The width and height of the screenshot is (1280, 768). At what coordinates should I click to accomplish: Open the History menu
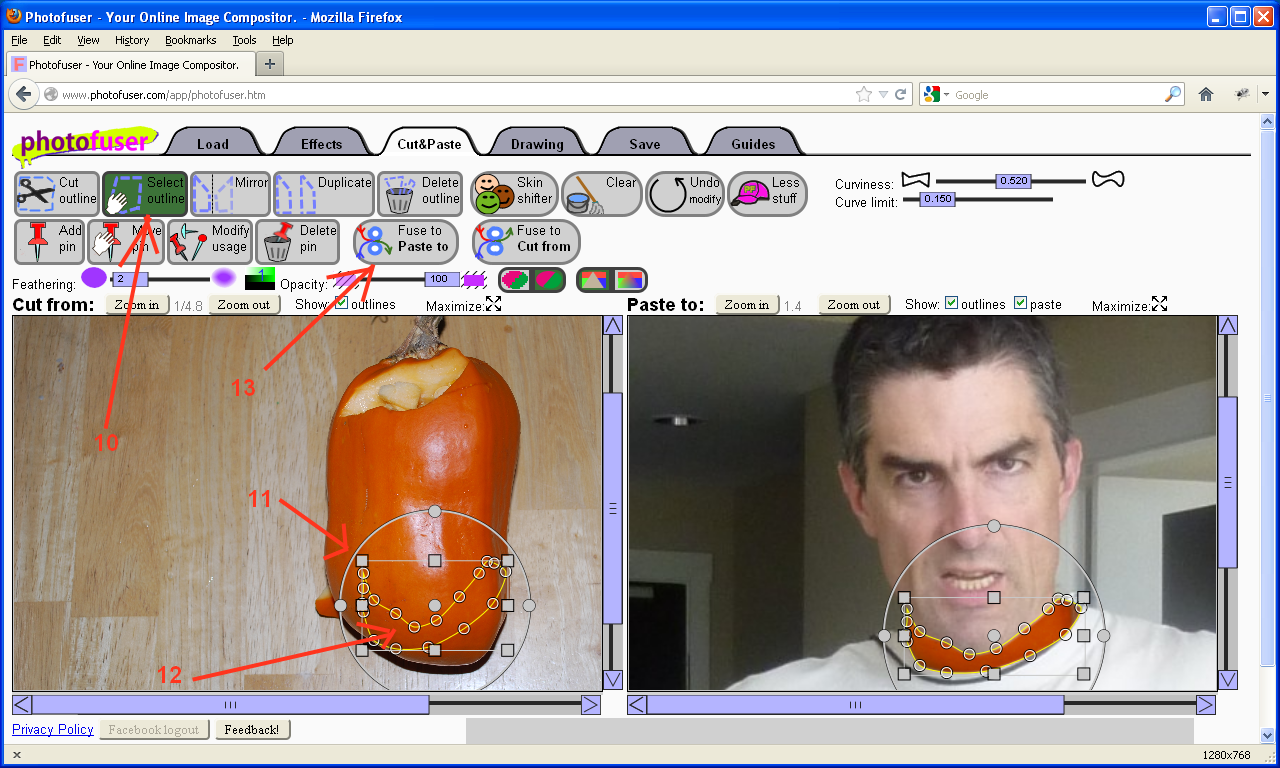pos(132,40)
